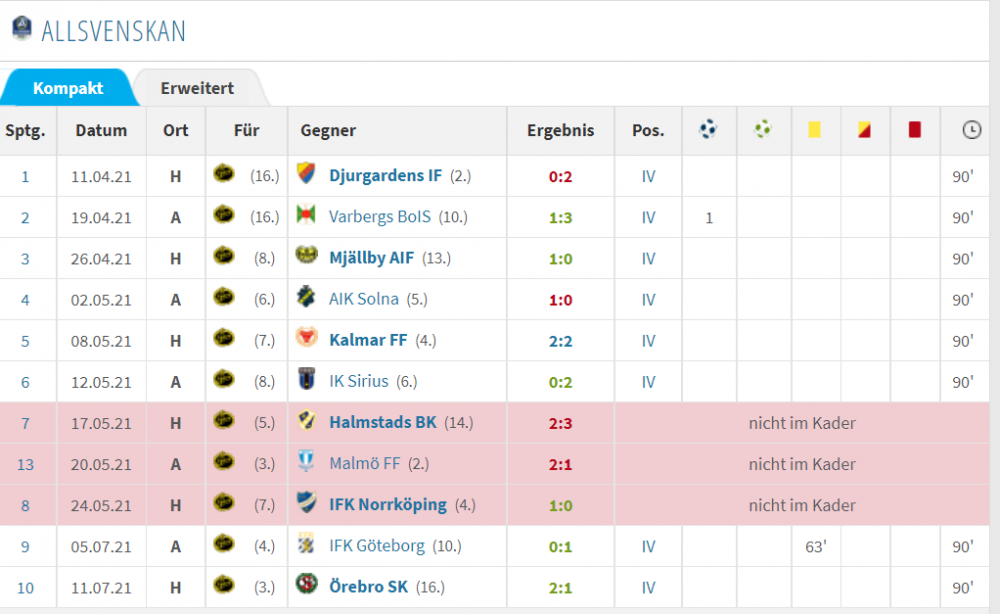
Task: Click the Allsvenskan league logo icon
Action: click(x=21, y=28)
